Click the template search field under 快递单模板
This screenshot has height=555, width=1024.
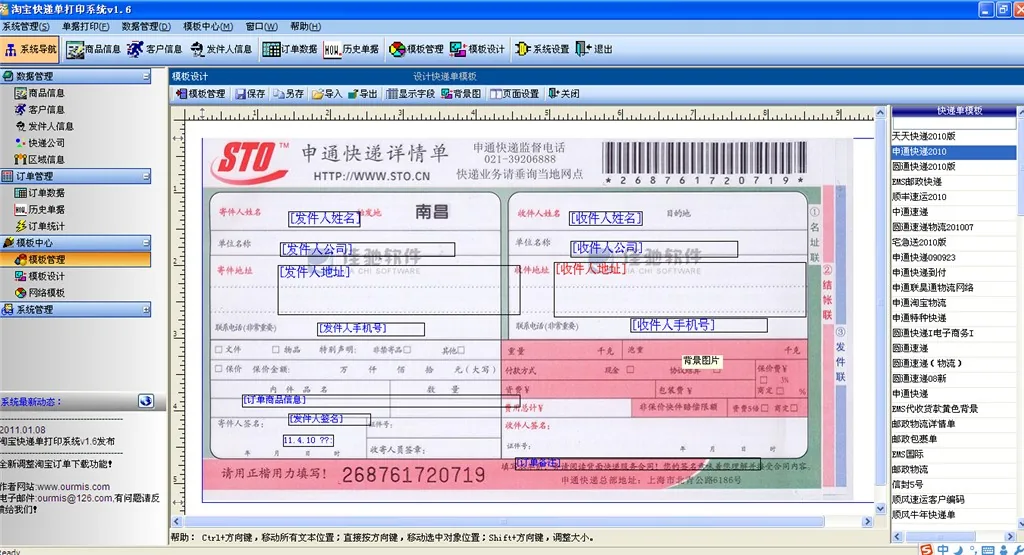click(x=954, y=123)
